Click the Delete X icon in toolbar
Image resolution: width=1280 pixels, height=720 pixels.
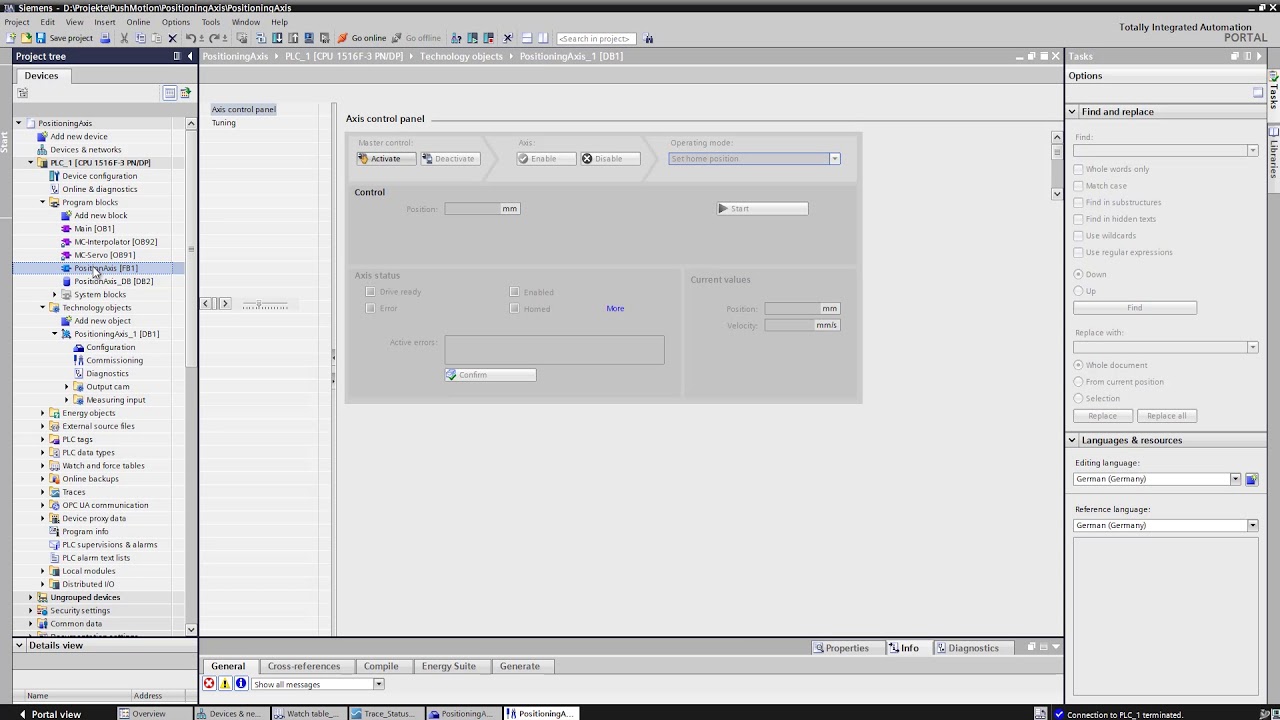tap(172, 38)
